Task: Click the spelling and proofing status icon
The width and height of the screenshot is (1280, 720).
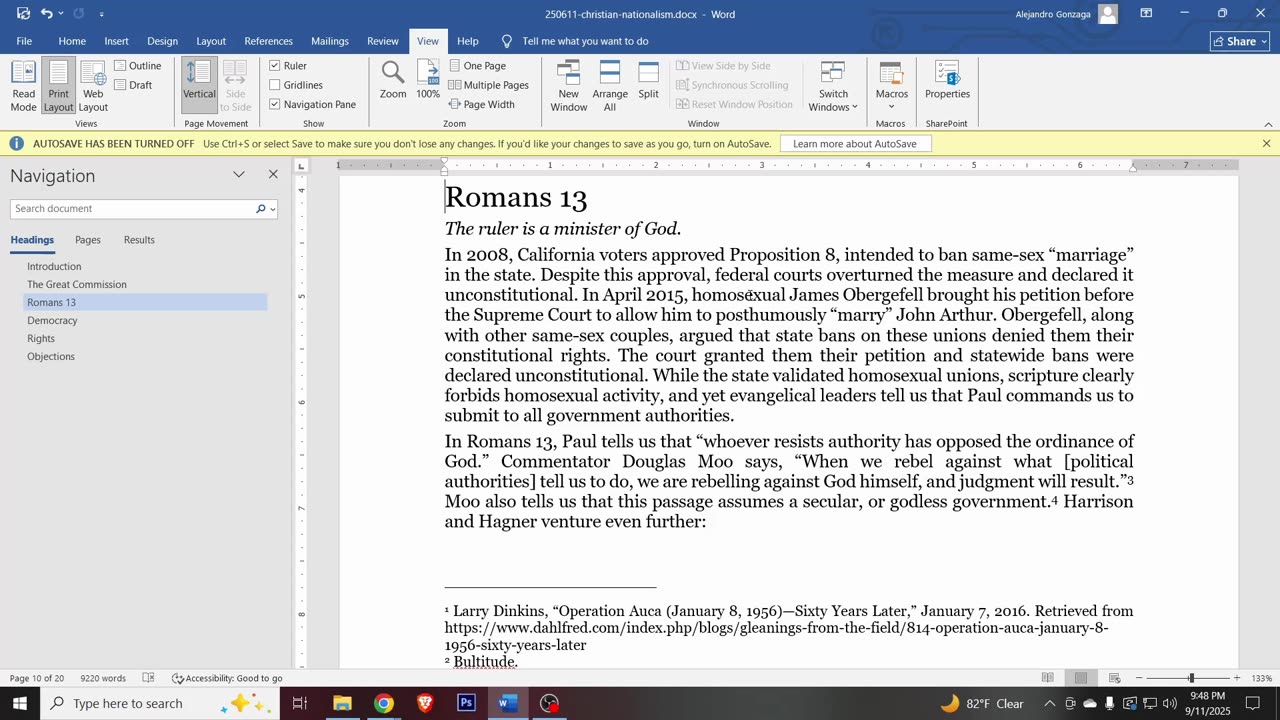Action: point(148,678)
